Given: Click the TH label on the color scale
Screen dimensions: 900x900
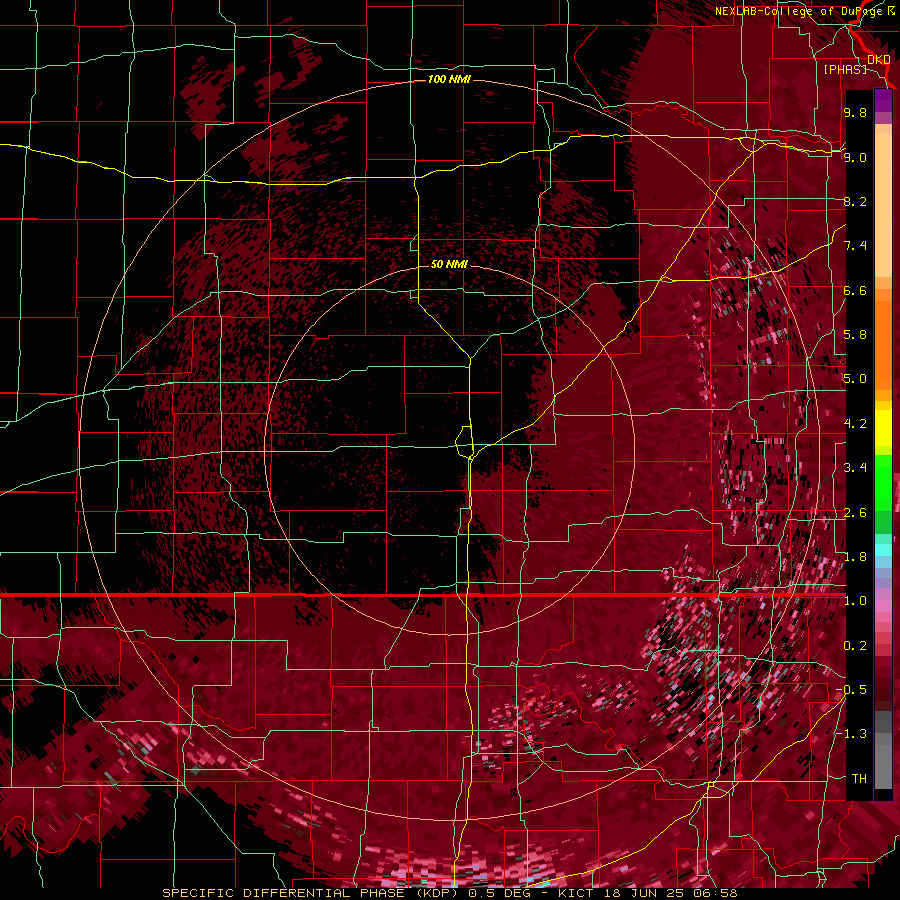Looking at the screenshot, I should [x=859, y=779].
